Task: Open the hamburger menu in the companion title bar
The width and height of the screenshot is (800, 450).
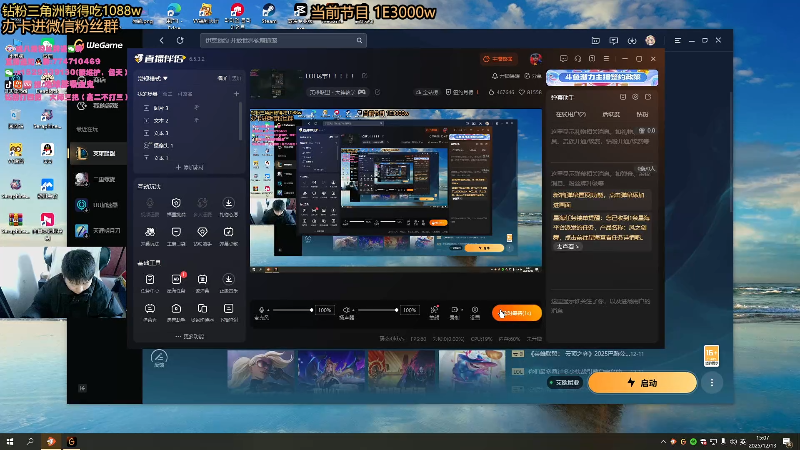Action: pos(606,59)
